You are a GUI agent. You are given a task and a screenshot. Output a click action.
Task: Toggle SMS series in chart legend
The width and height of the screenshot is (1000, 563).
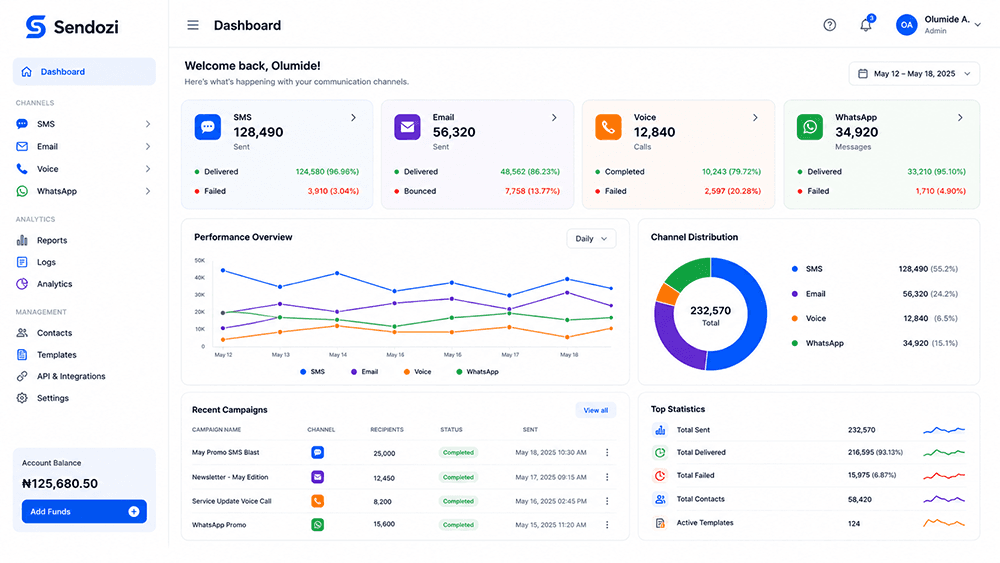[x=312, y=372]
